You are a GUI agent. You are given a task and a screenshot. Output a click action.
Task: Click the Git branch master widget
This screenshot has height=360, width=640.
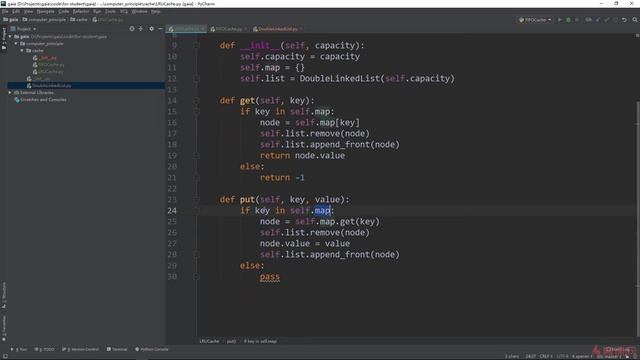pos(608,356)
